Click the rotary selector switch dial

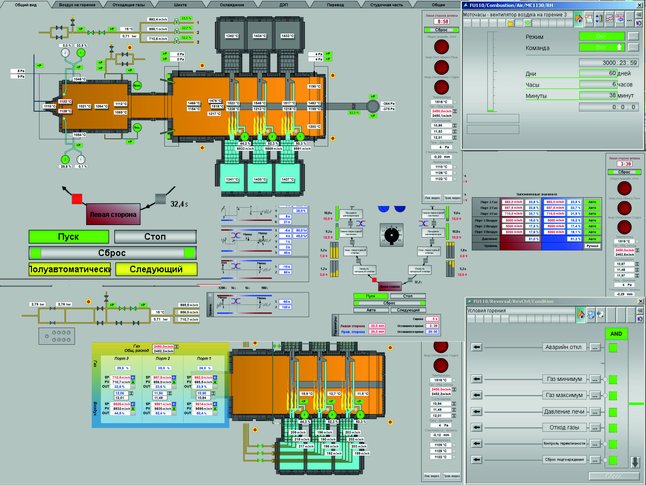pos(391,235)
